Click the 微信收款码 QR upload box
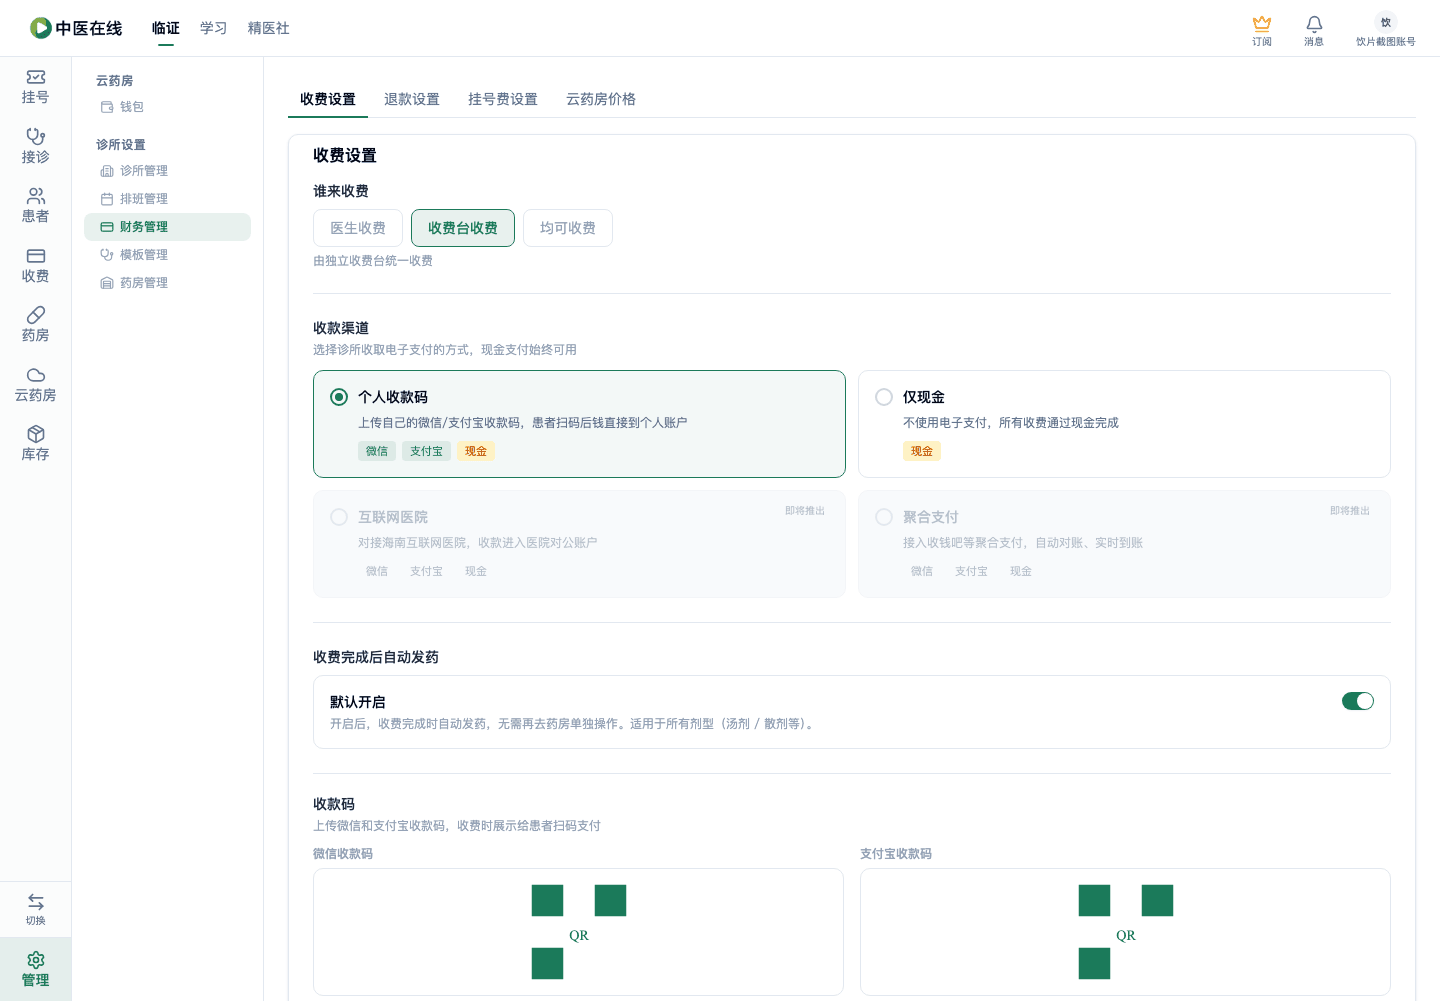This screenshot has height=1001, width=1440. tap(578, 932)
